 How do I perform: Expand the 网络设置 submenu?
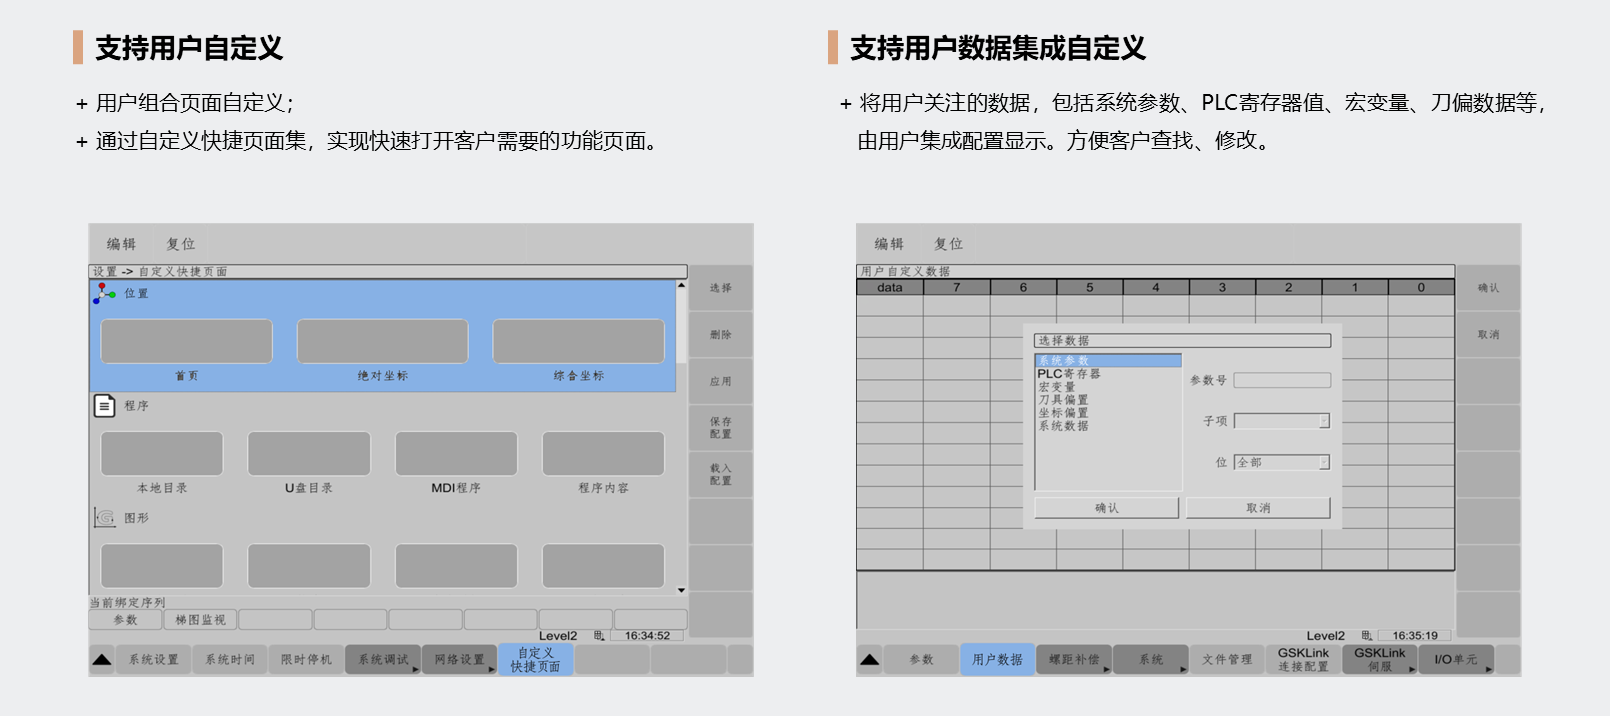click(459, 660)
